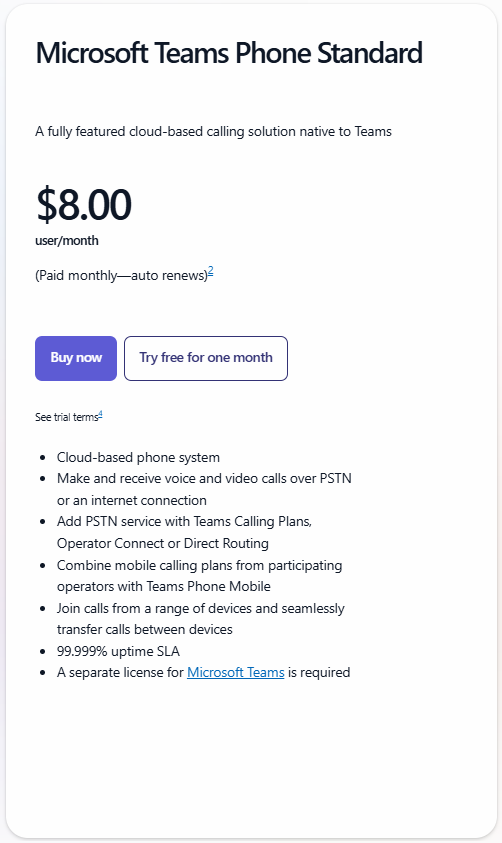Image resolution: width=502 pixels, height=843 pixels.
Task: Open footnote 2 beside auto renews
Action: tap(211, 271)
